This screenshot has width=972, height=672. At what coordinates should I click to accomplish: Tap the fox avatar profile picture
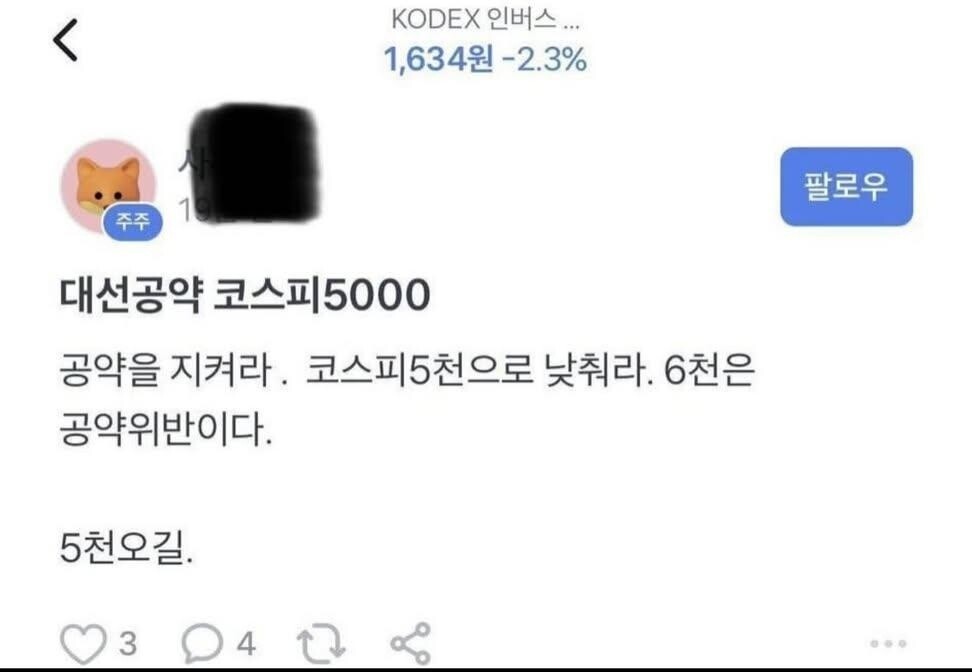[x=108, y=186]
